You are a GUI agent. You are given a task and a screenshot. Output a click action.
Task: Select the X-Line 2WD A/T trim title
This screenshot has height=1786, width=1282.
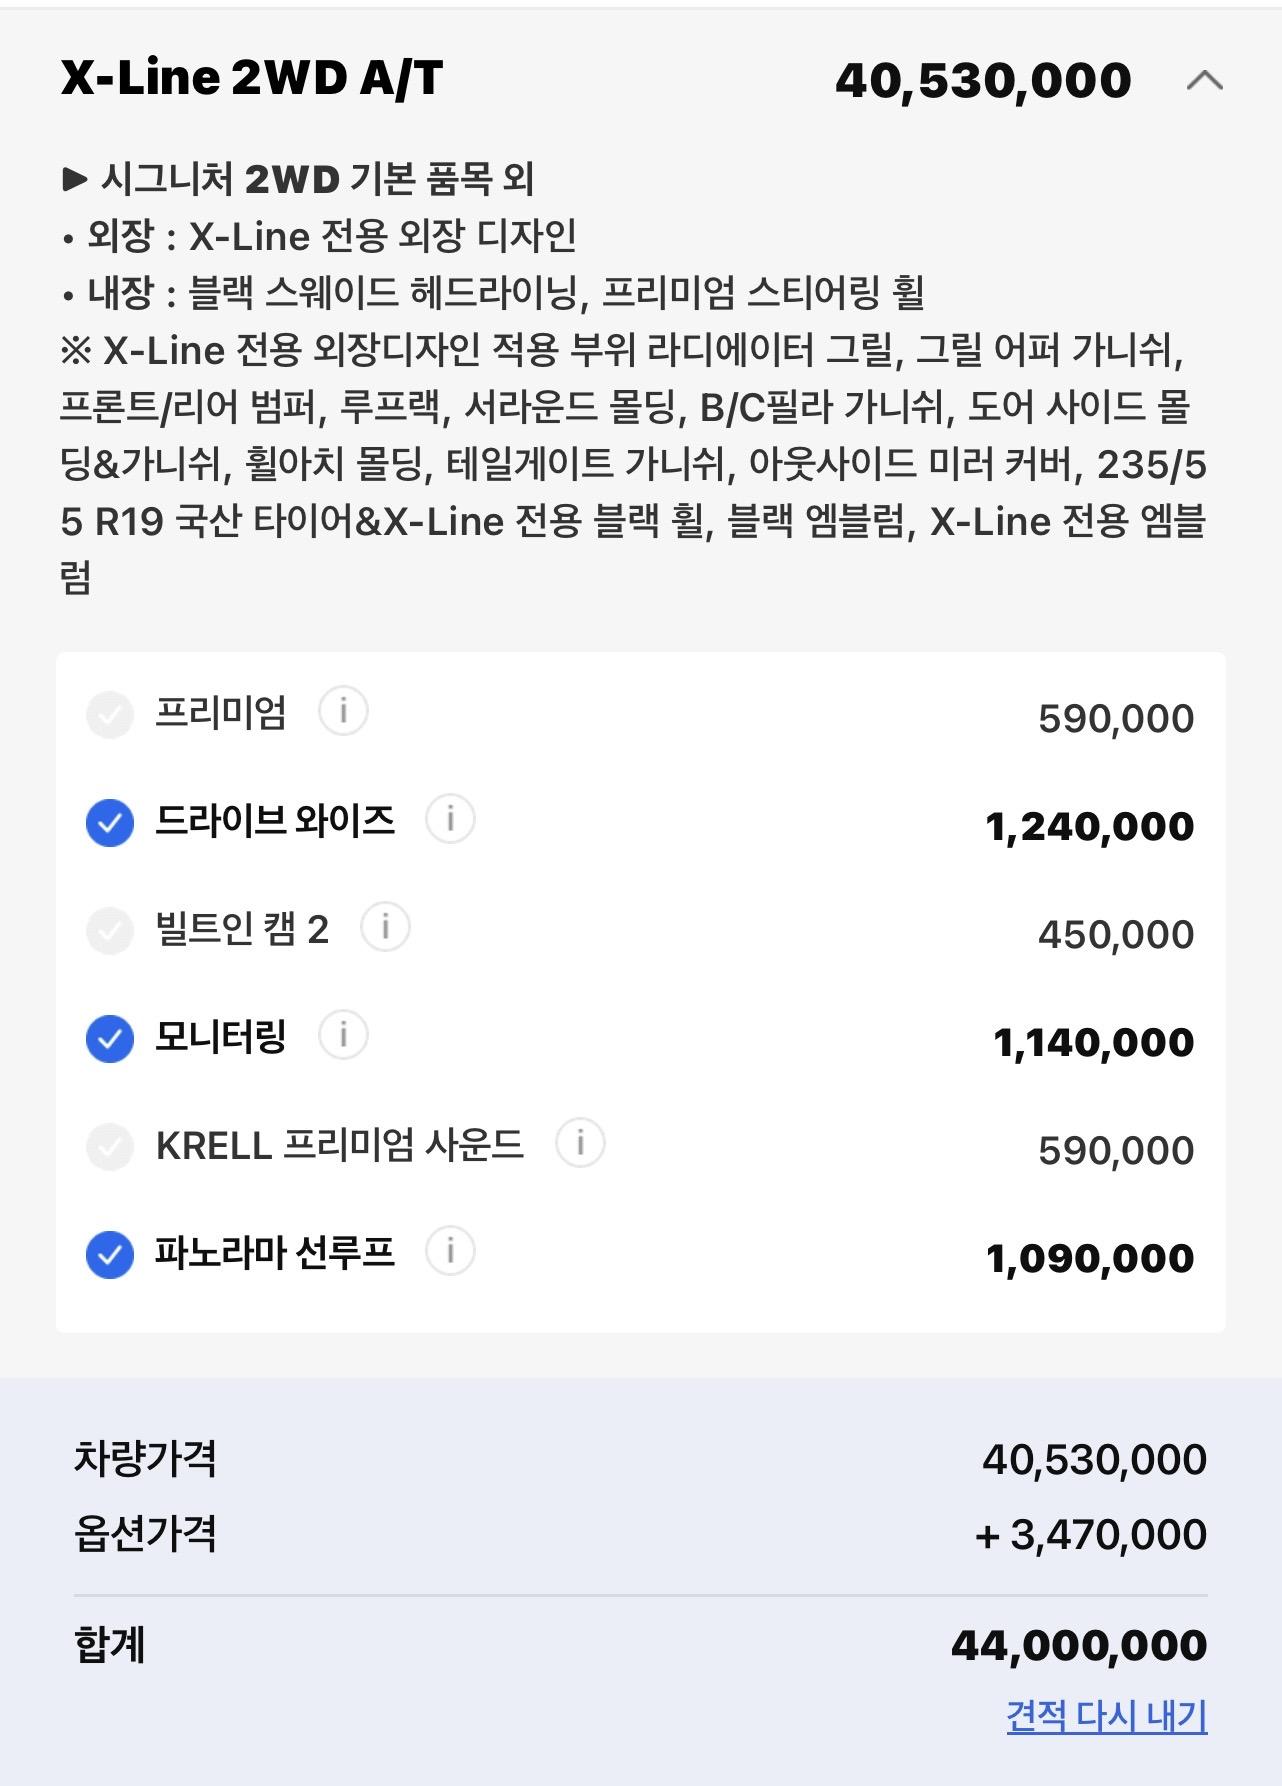coord(252,78)
